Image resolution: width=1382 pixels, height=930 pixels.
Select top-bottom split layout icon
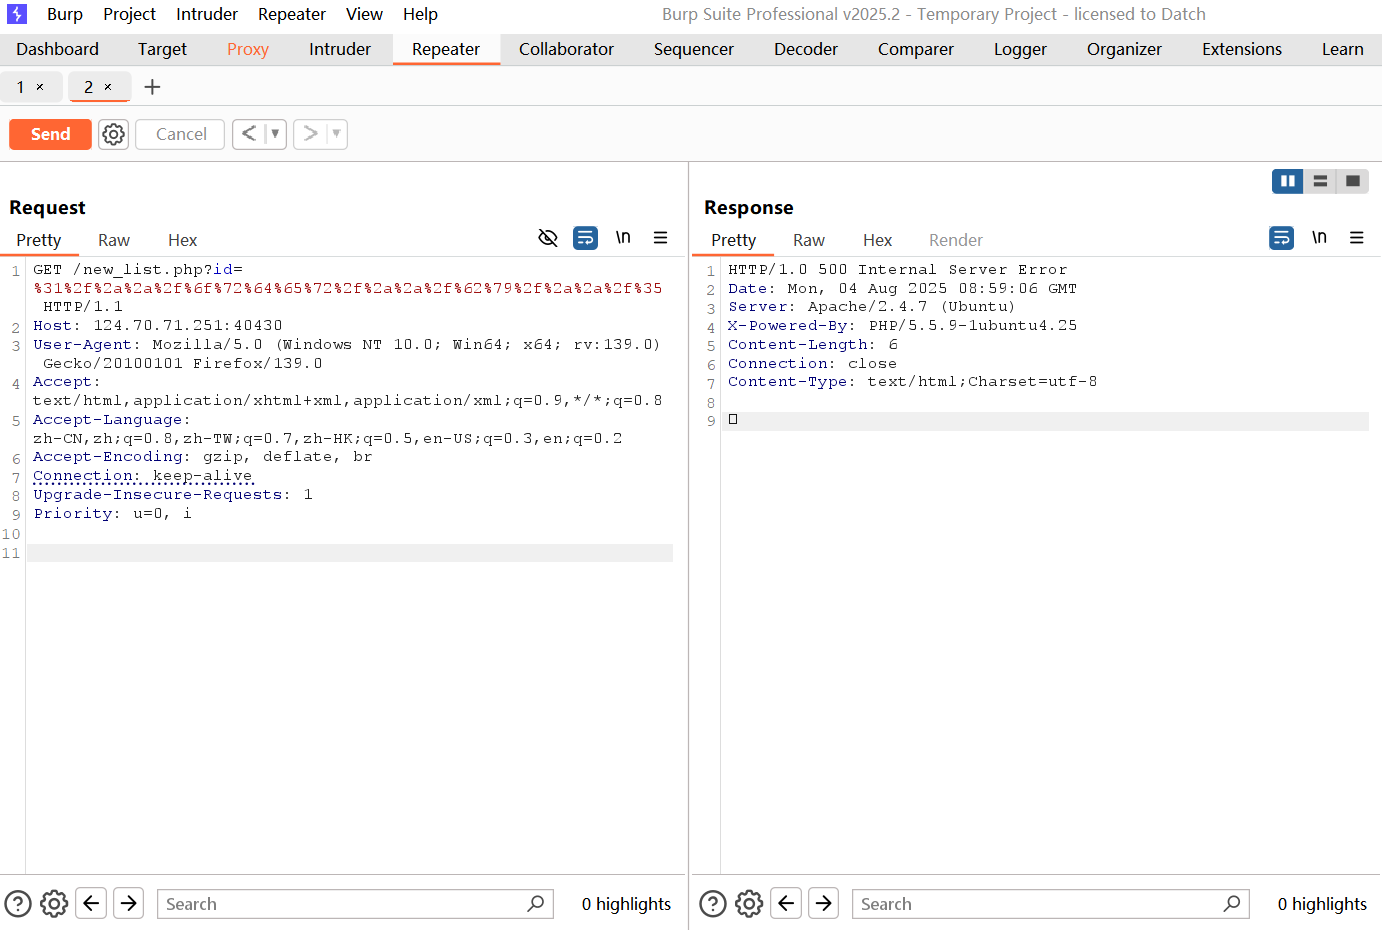tap(1320, 181)
